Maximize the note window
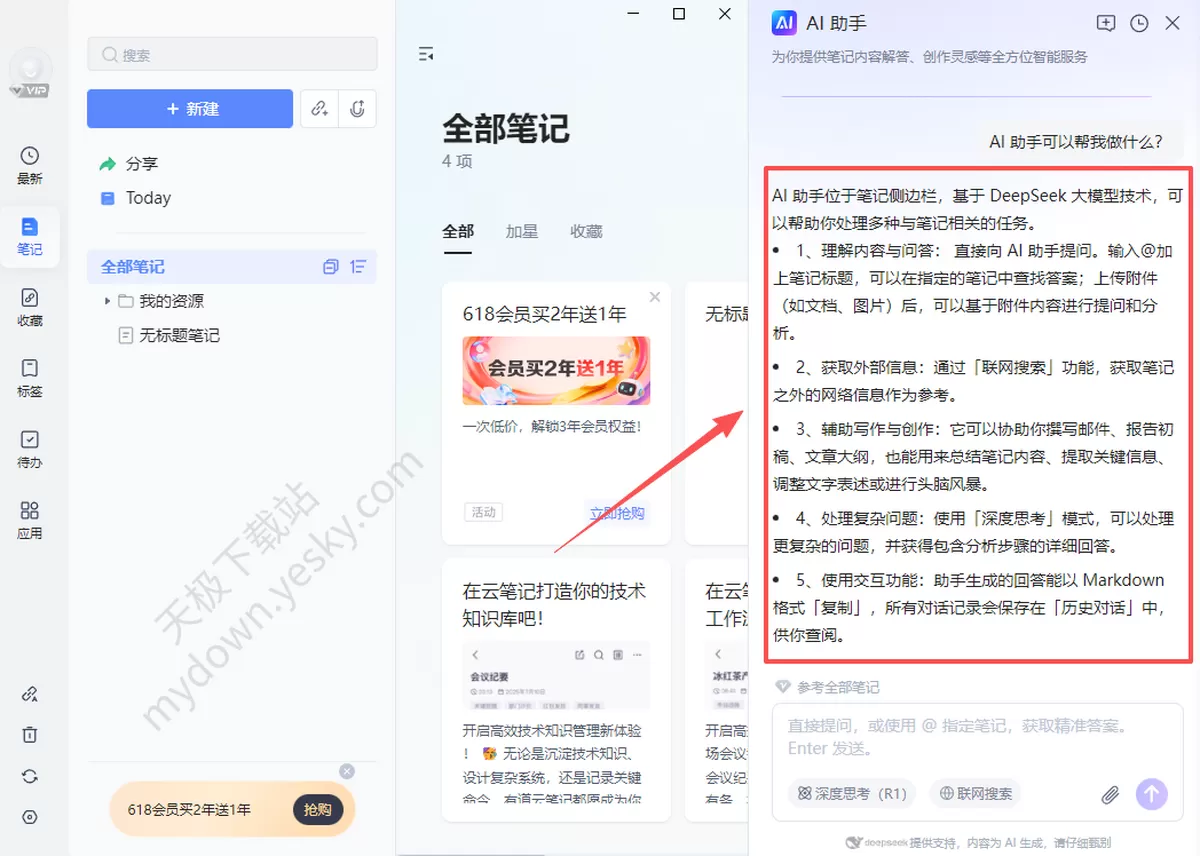 click(x=679, y=13)
